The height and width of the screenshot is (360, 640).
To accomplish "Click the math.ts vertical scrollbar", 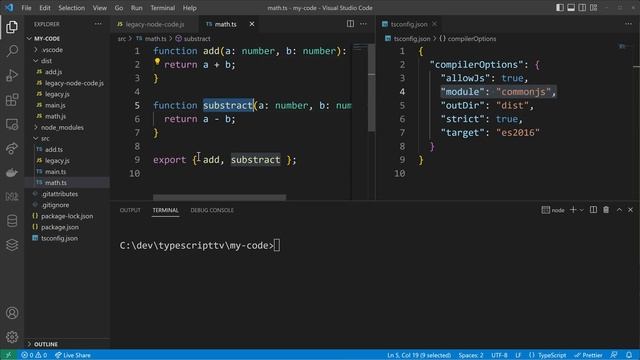I will pos(371,87).
